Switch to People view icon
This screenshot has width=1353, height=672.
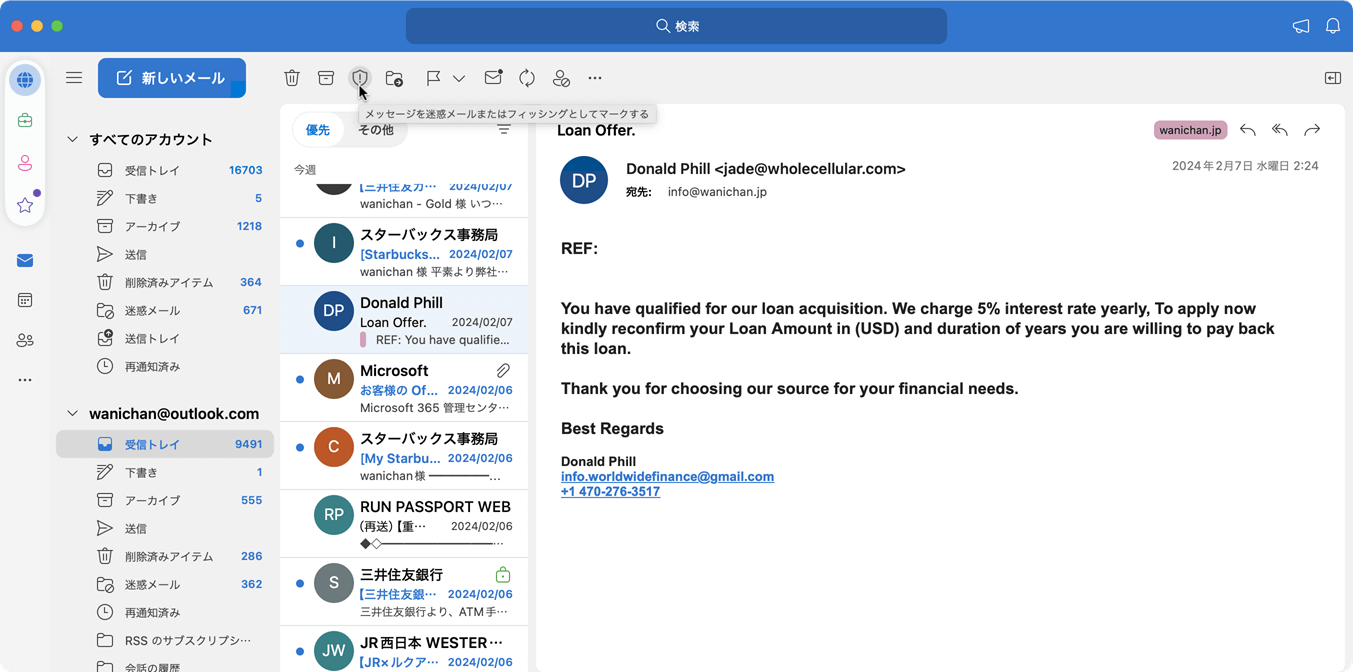(25, 340)
